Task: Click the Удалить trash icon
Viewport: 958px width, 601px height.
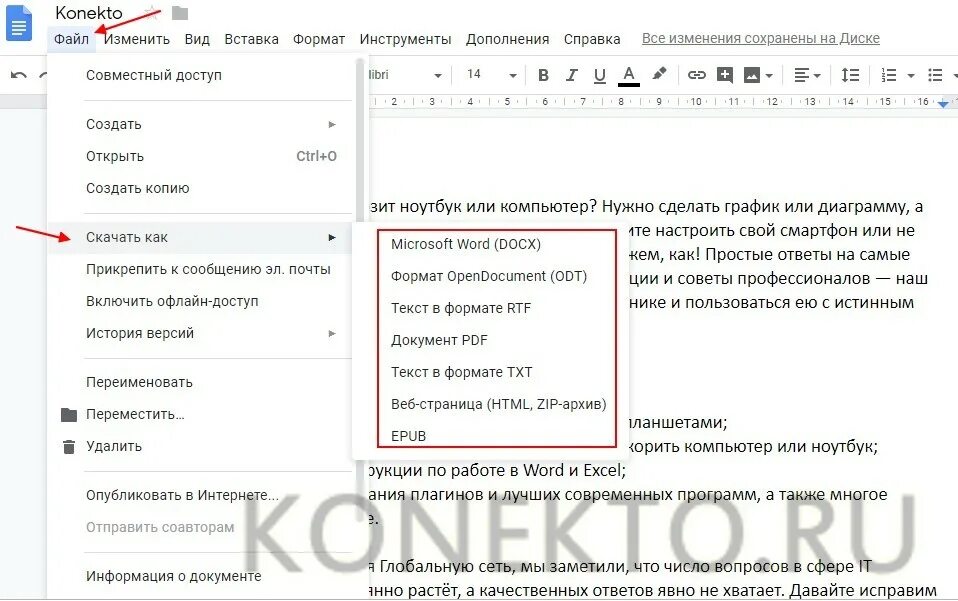Action: tap(69, 447)
